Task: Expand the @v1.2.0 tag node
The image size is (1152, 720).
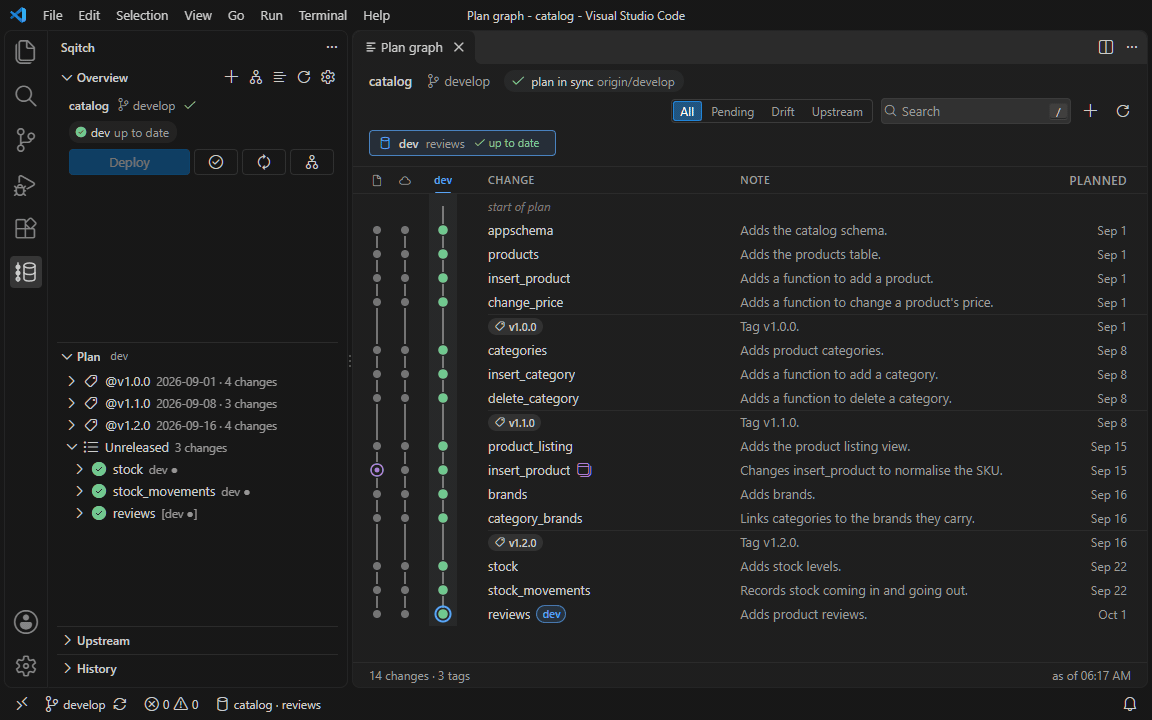Action: click(x=71, y=425)
